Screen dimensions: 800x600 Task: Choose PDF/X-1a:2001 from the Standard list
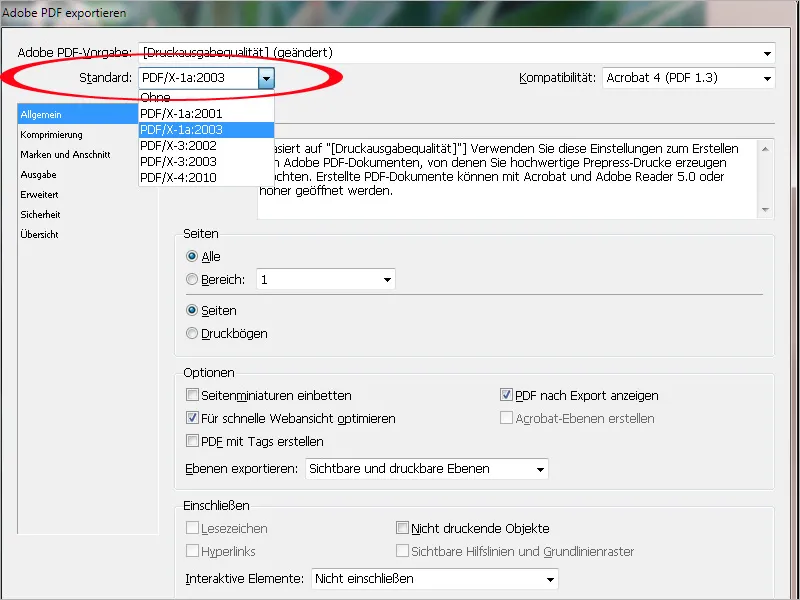coord(206,113)
